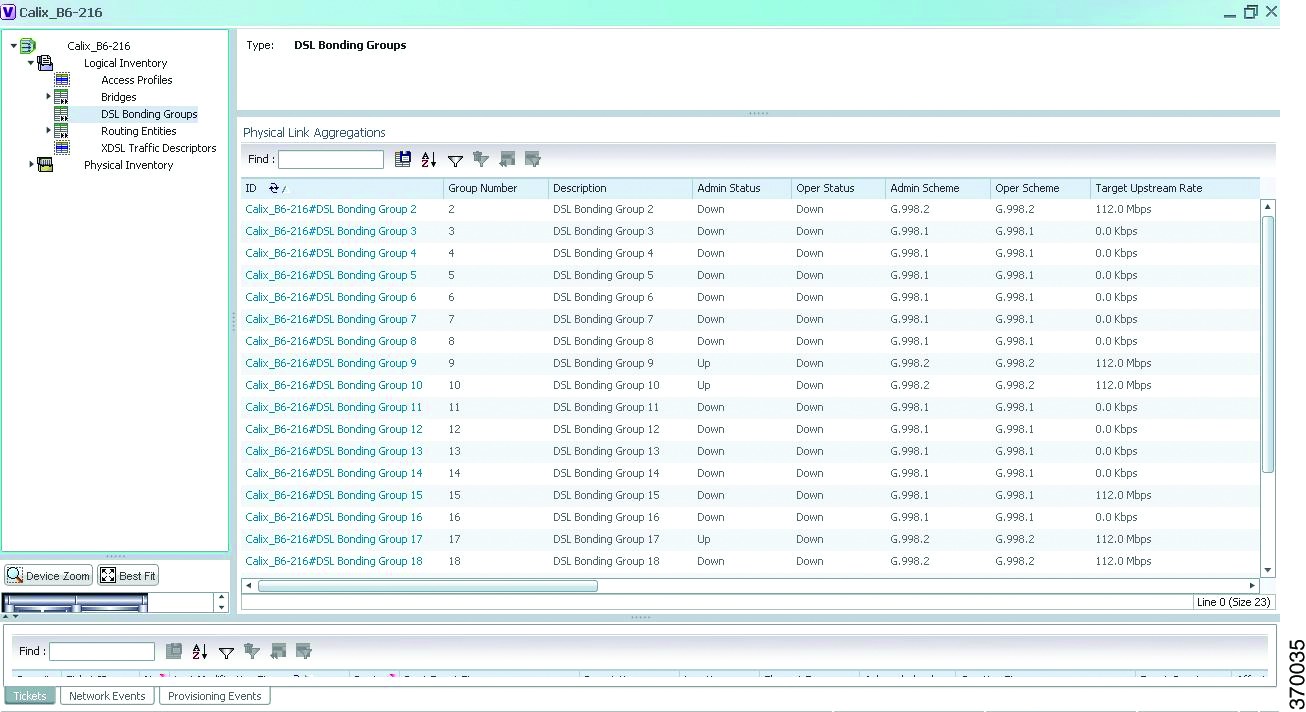1306x712 pixels.
Task: Click the XDSL Traffic Descriptors tree icon
Action: coord(62,148)
